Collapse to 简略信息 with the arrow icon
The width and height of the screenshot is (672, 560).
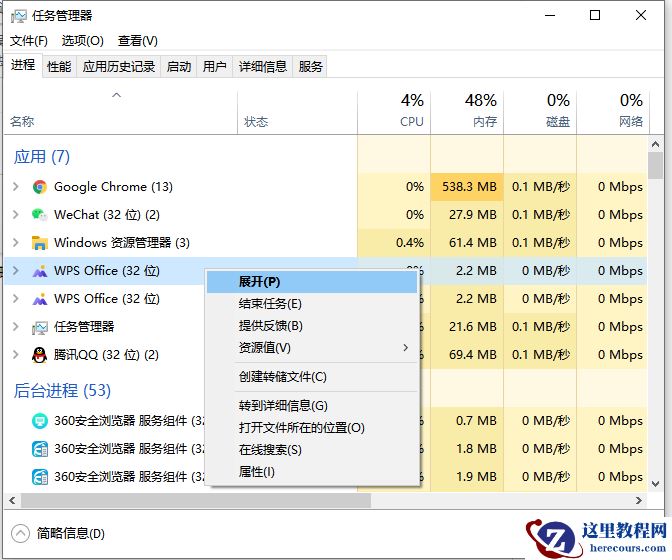[x=20, y=533]
